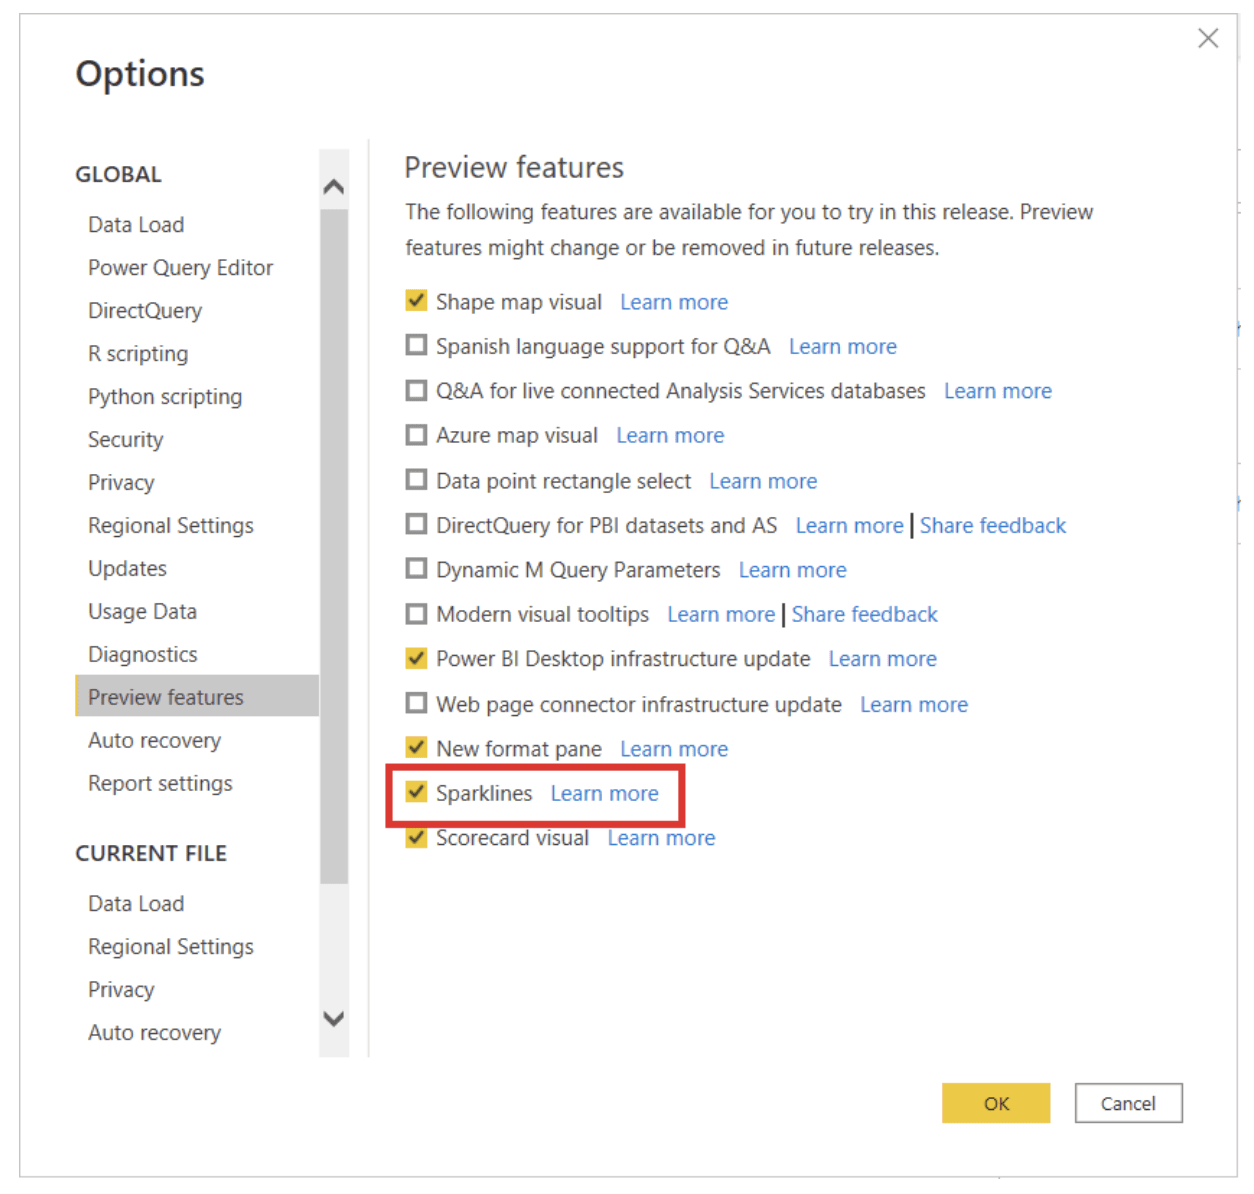Open the Auto recovery settings under Global
The height and width of the screenshot is (1194, 1254).
(x=154, y=740)
